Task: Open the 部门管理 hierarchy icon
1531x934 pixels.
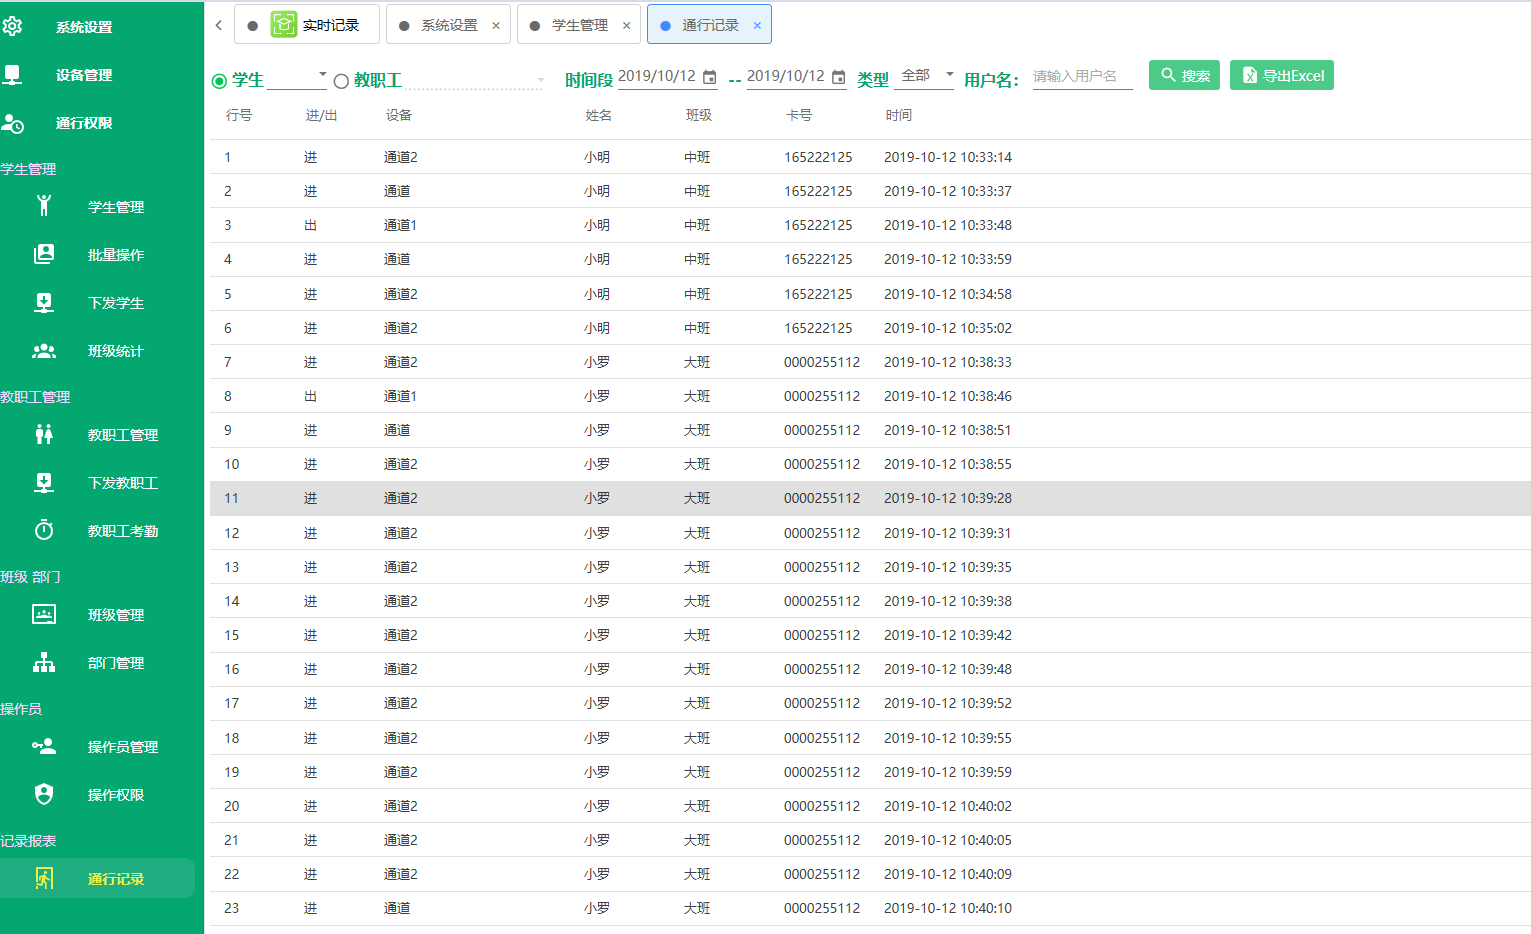Action: coord(44,662)
